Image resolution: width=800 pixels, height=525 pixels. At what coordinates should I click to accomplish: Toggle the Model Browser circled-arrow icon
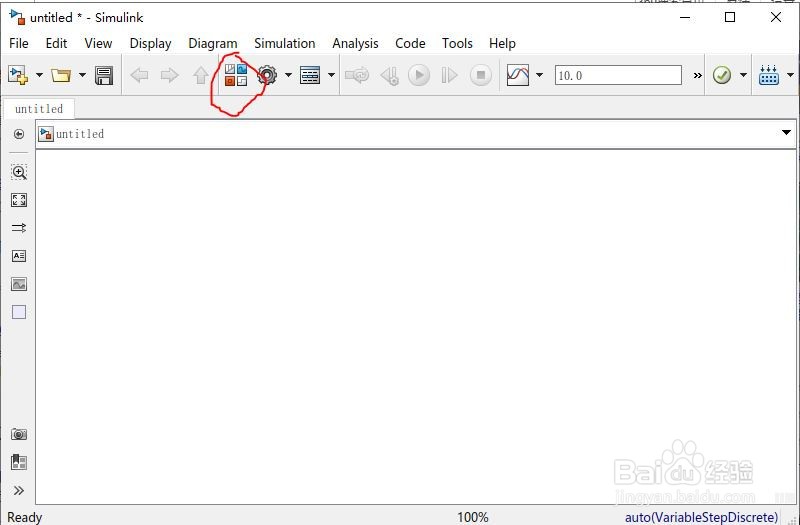[19, 134]
